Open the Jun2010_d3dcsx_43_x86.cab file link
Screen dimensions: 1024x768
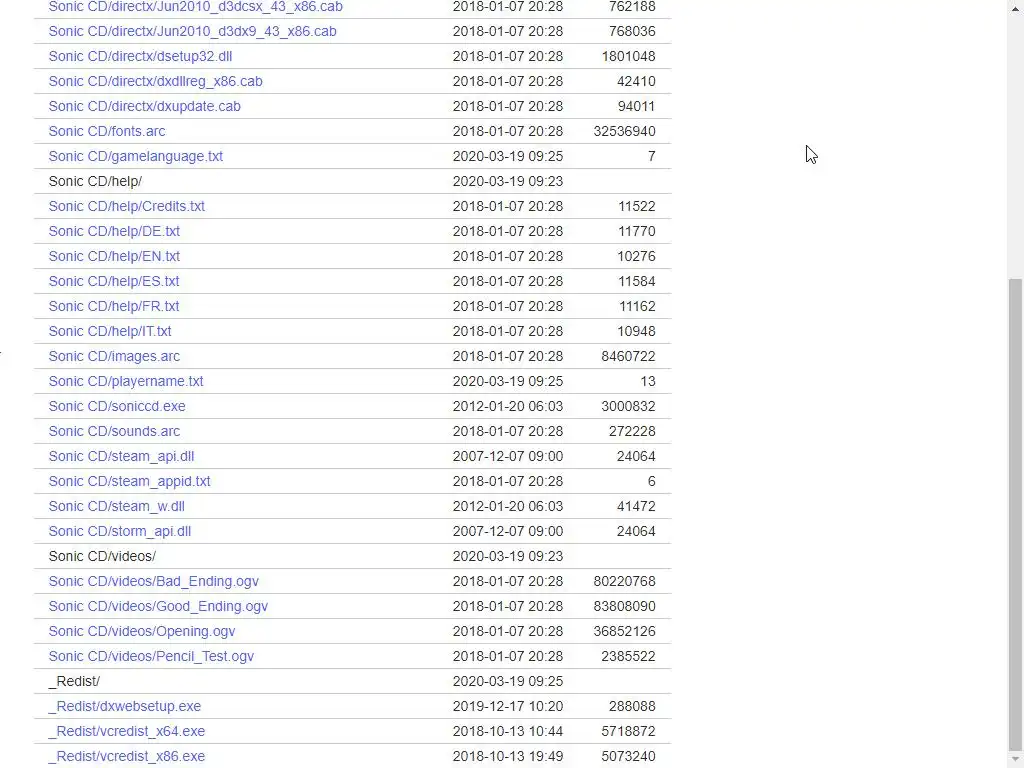(x=195, y=7)
